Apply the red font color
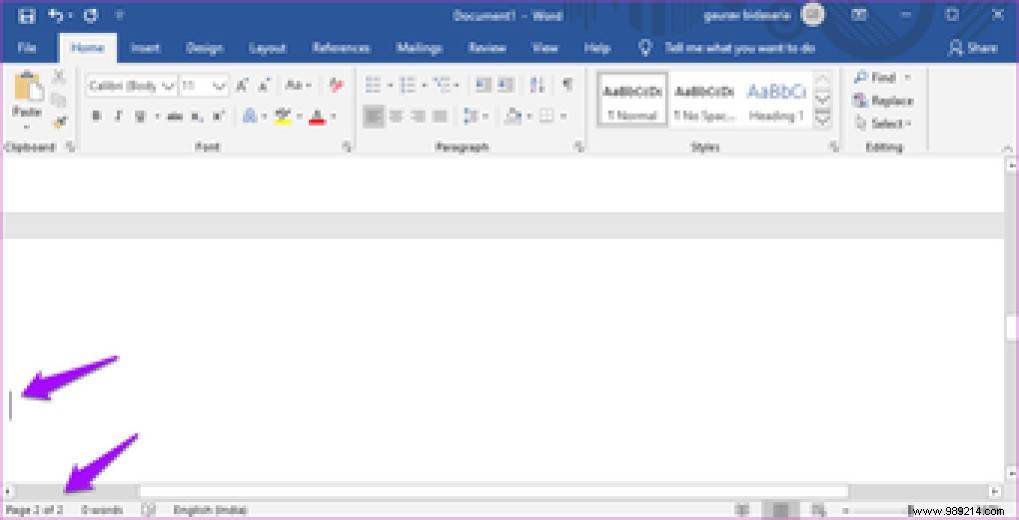The height and width of the screenshot is (520, 1019). tap(316, 116)
